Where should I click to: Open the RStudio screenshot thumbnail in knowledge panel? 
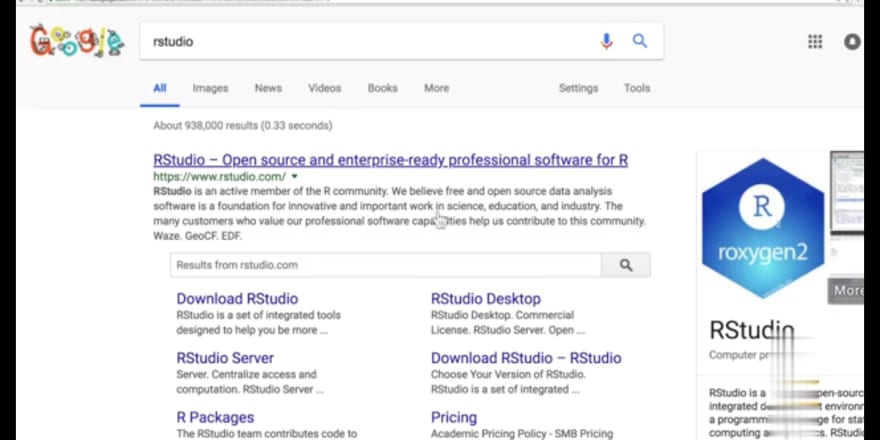click(x=847, y=192)
